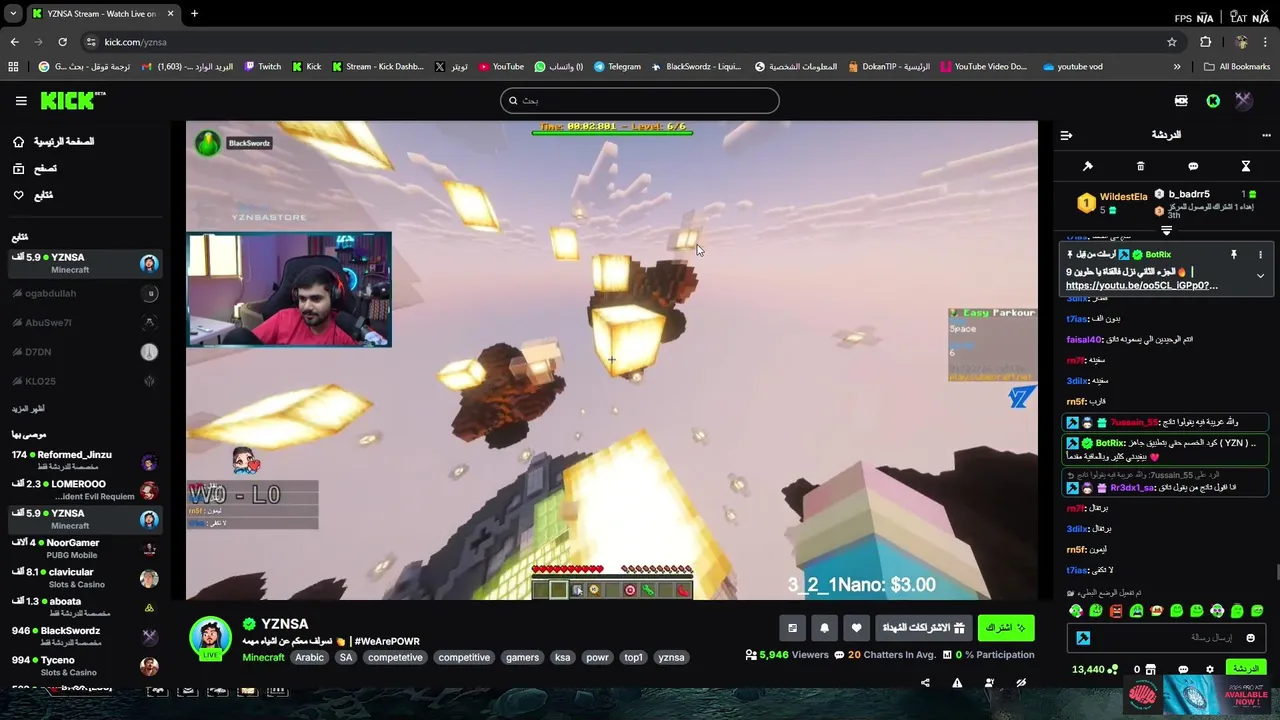Select the gamers tag
Viewport: 1280px width, 720px height.
pyautogui.click(x=522, y=657)
